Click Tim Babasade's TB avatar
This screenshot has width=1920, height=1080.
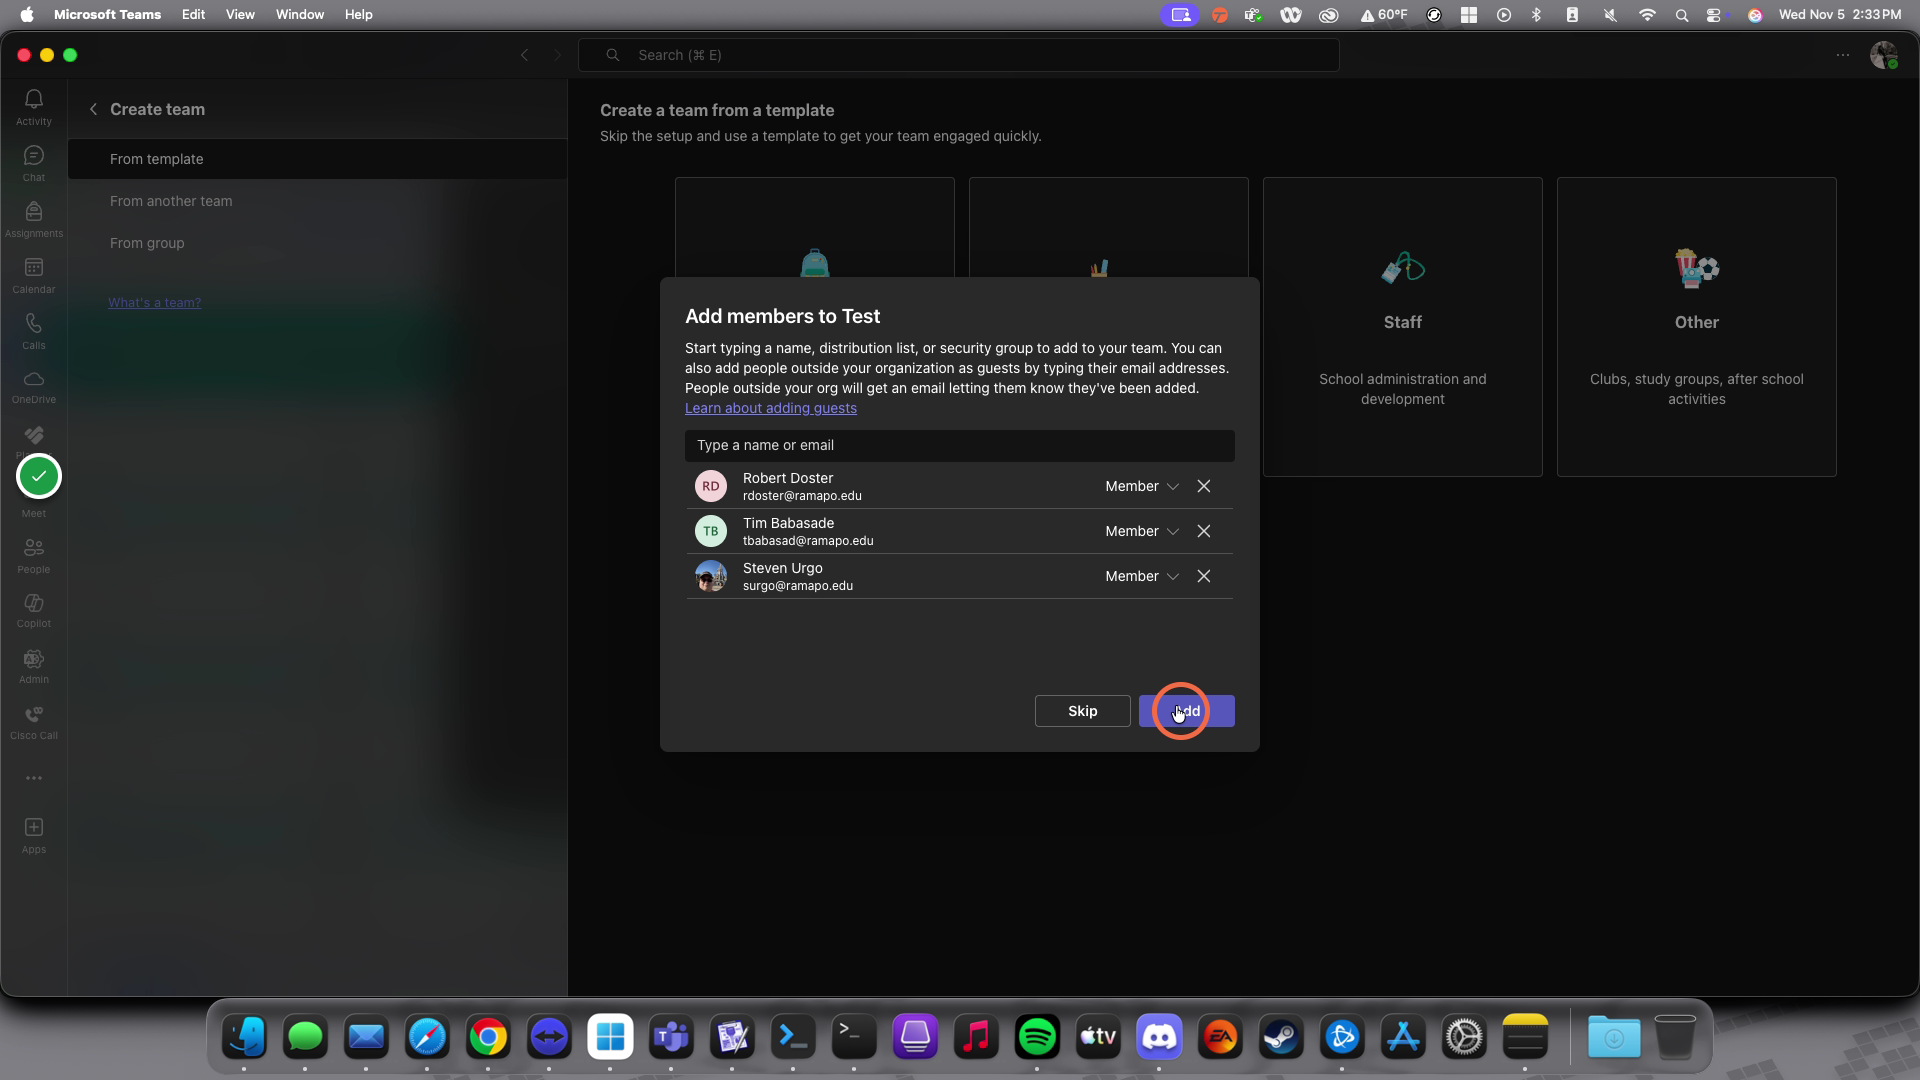[x=711, y=531]
